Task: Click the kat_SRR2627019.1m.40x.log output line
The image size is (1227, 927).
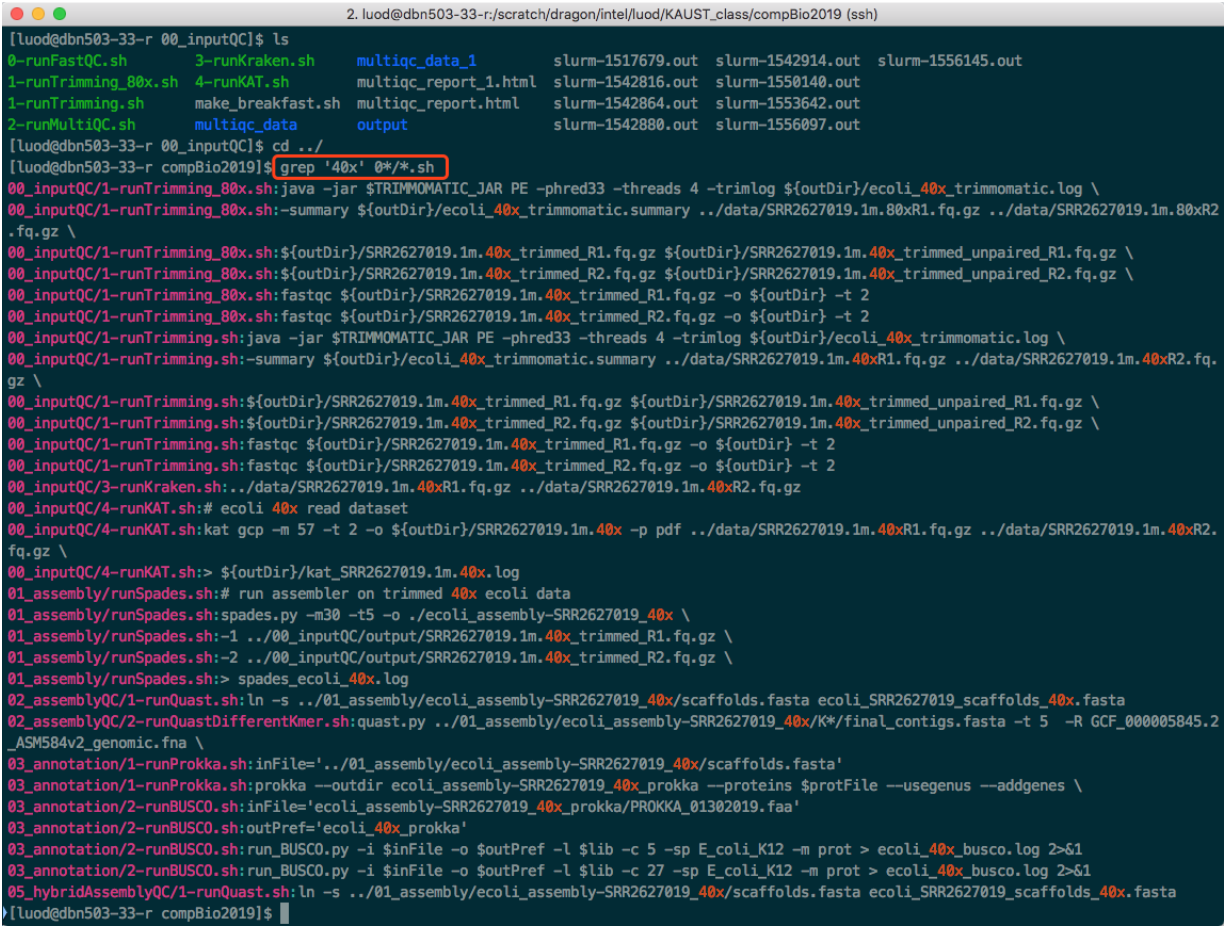Action: [x=264, y=573]
